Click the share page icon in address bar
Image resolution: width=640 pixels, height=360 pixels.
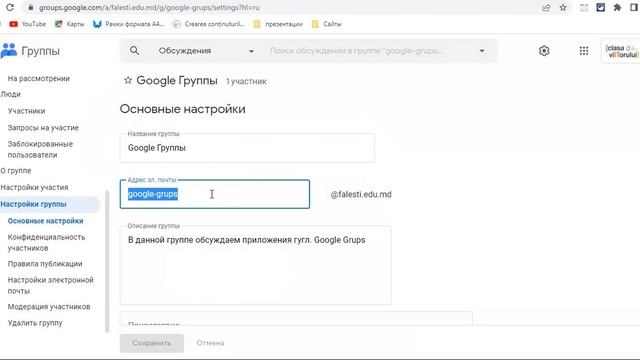[x=546, y=7]
